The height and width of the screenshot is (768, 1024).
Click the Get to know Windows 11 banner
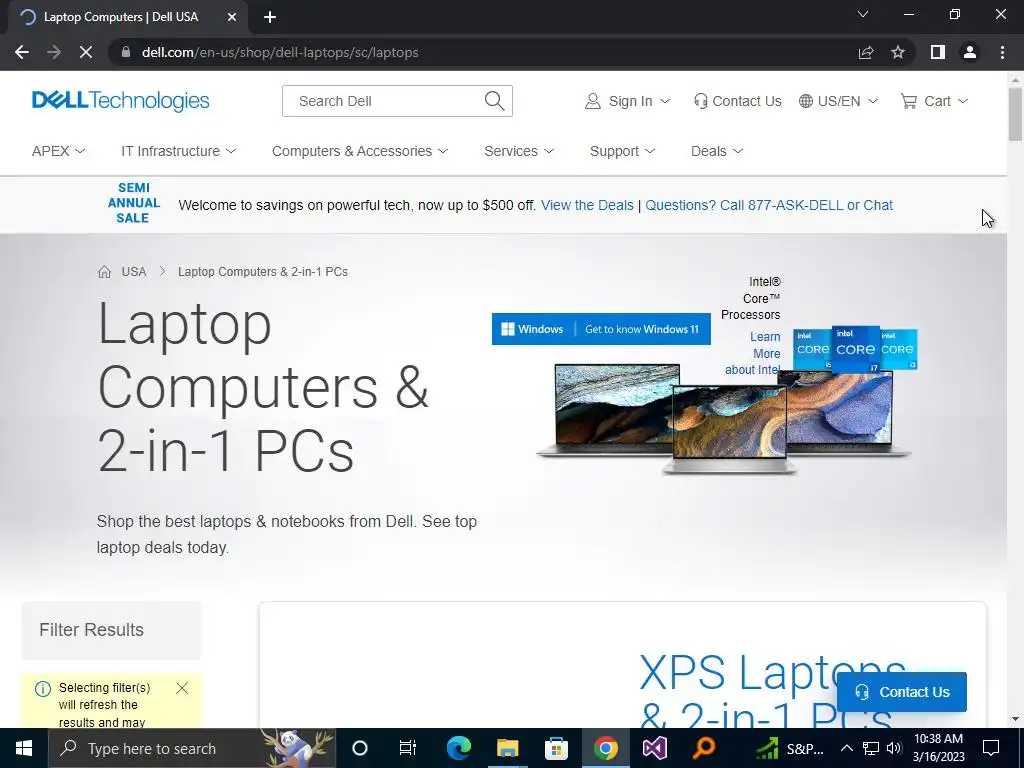(601, 329)
